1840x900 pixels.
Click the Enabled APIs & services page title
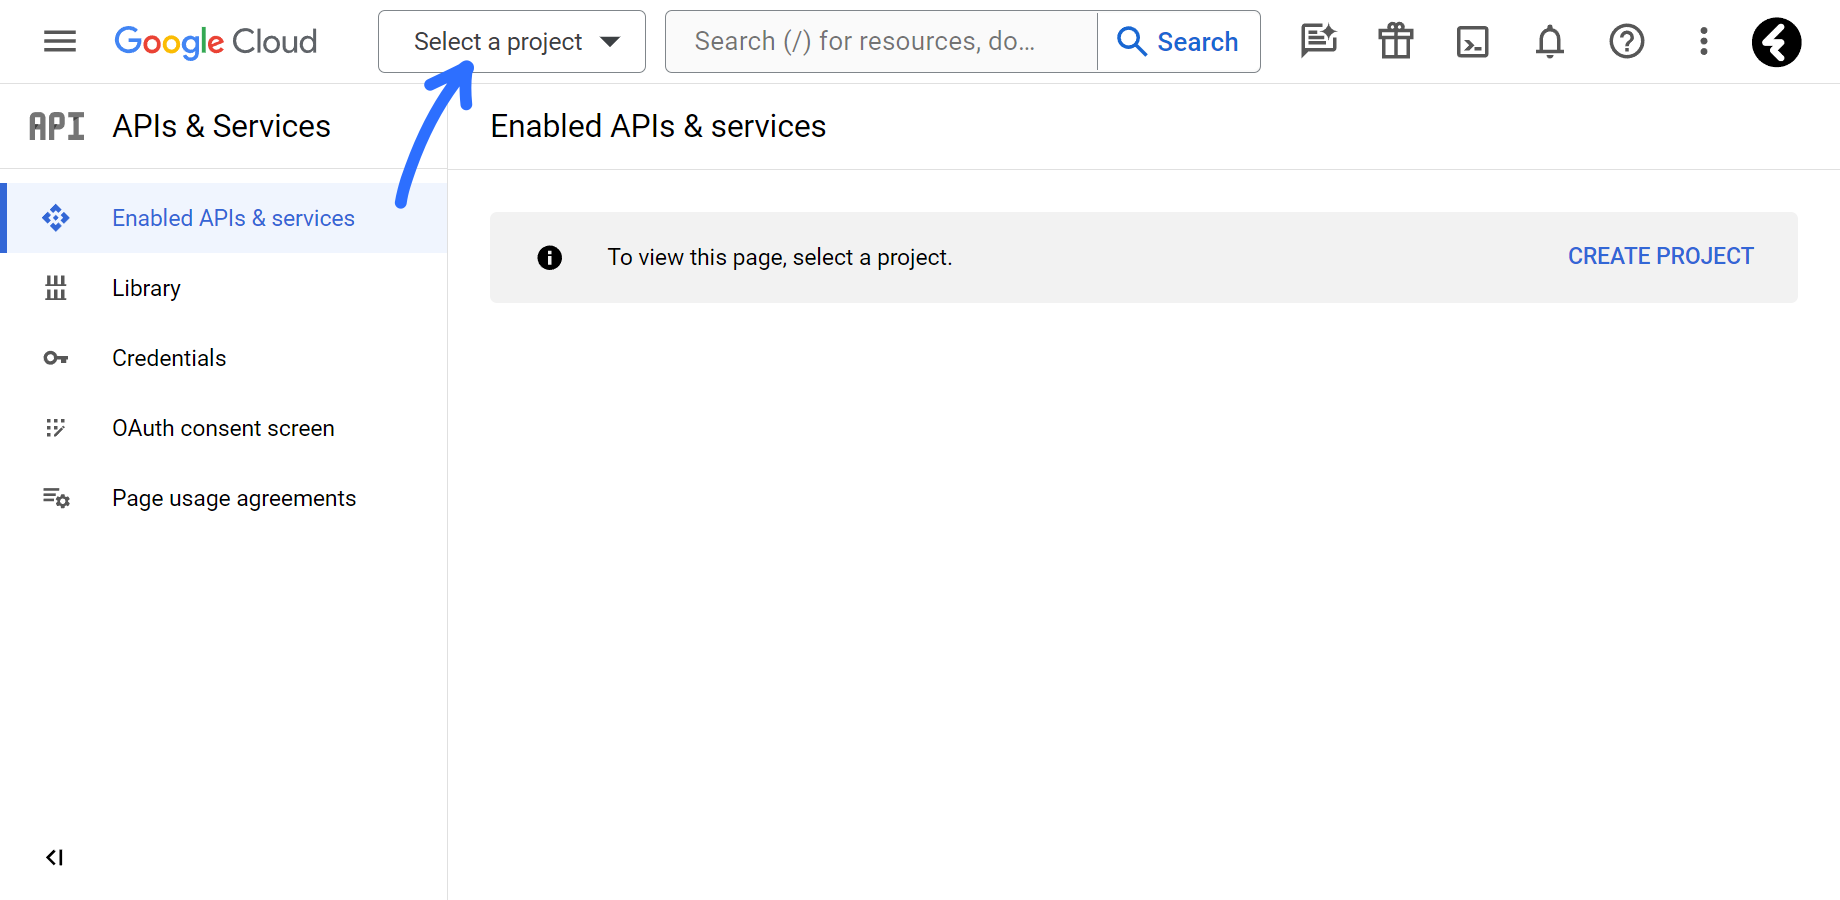[x=658, y=126]
